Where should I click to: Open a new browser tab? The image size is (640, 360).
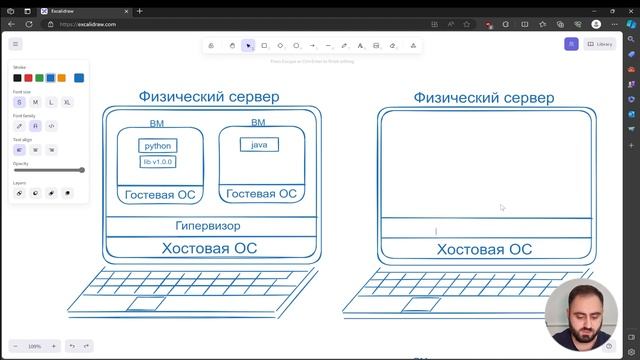pyautogui.click(x=140, y=11)
